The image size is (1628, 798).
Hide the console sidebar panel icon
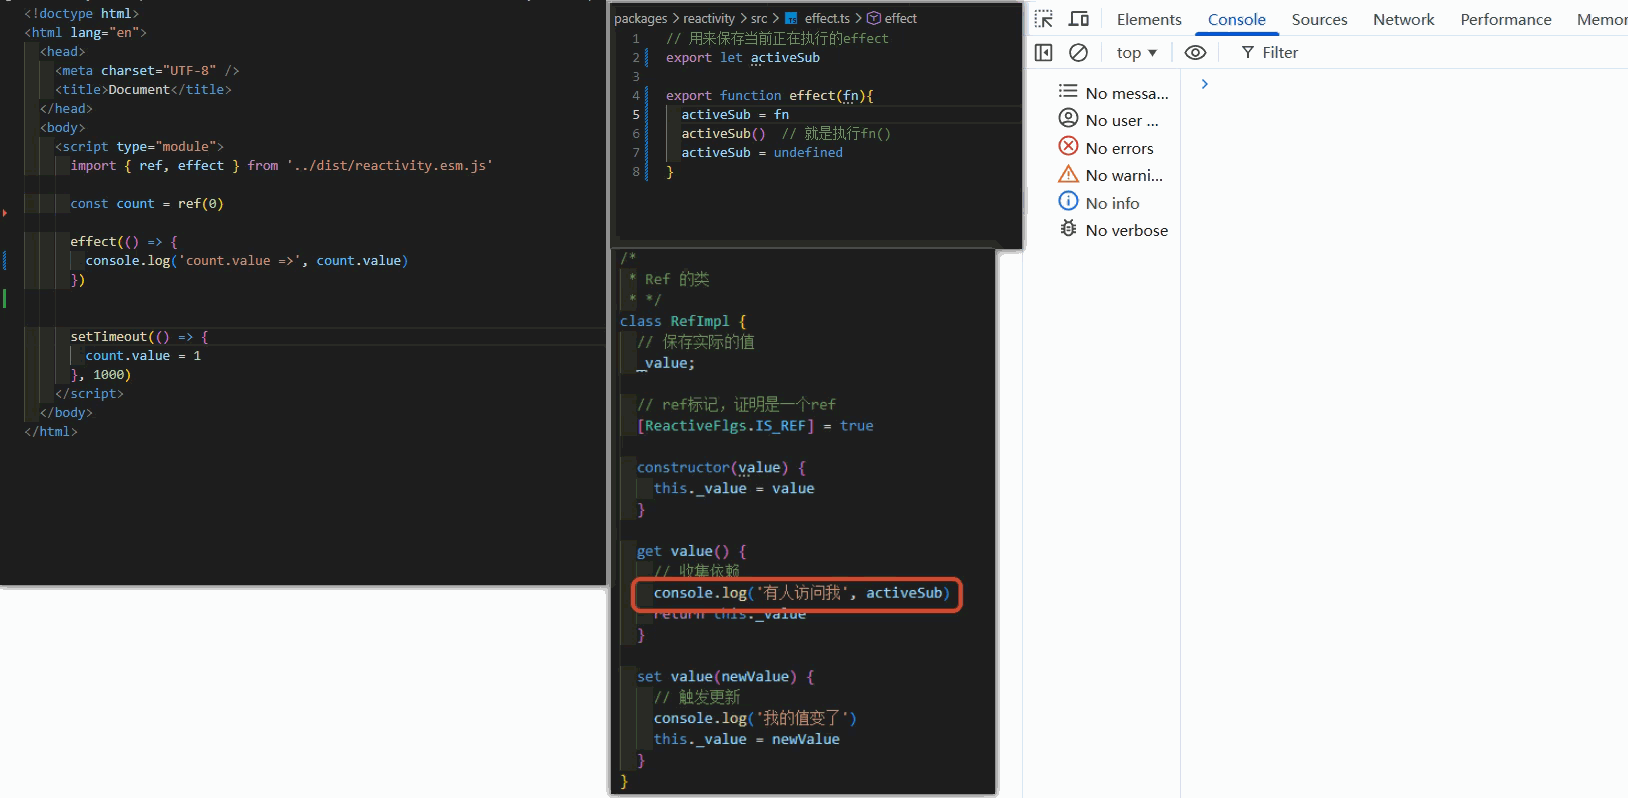(1044, 52)
